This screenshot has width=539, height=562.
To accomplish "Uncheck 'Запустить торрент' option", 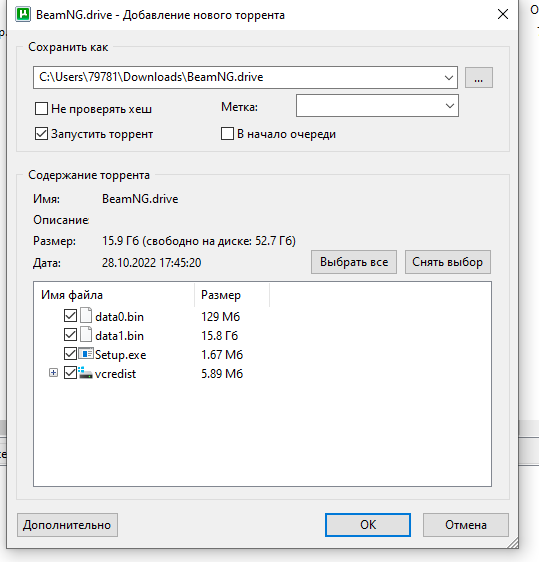I will point(42,134).
